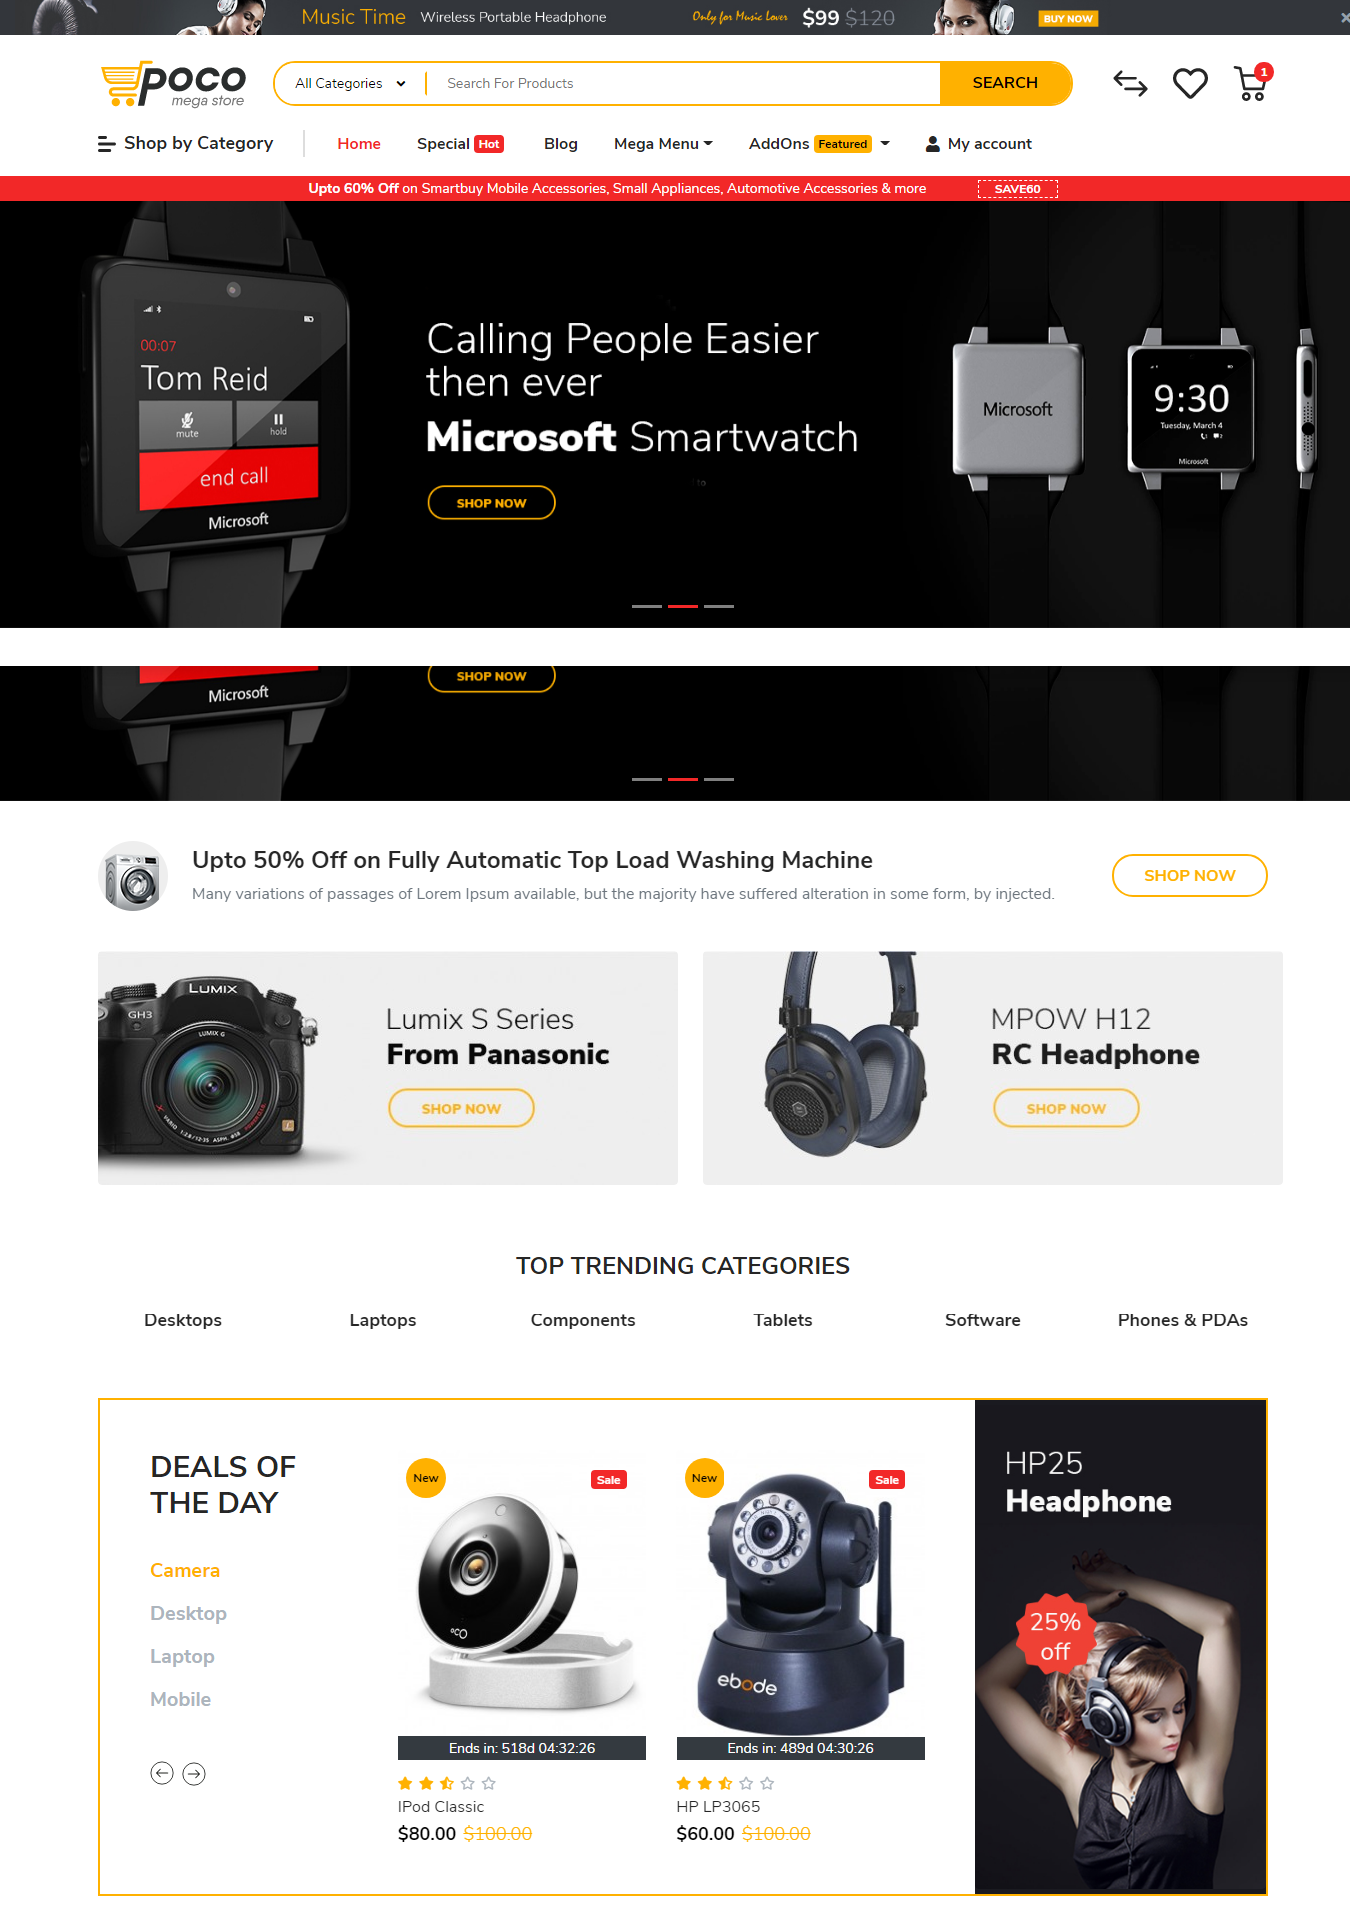This screenshot has height=1907, width=1350.
Task: Open the compare products arrows icon
Action: pyautogui.click(x=1130, y=84)
